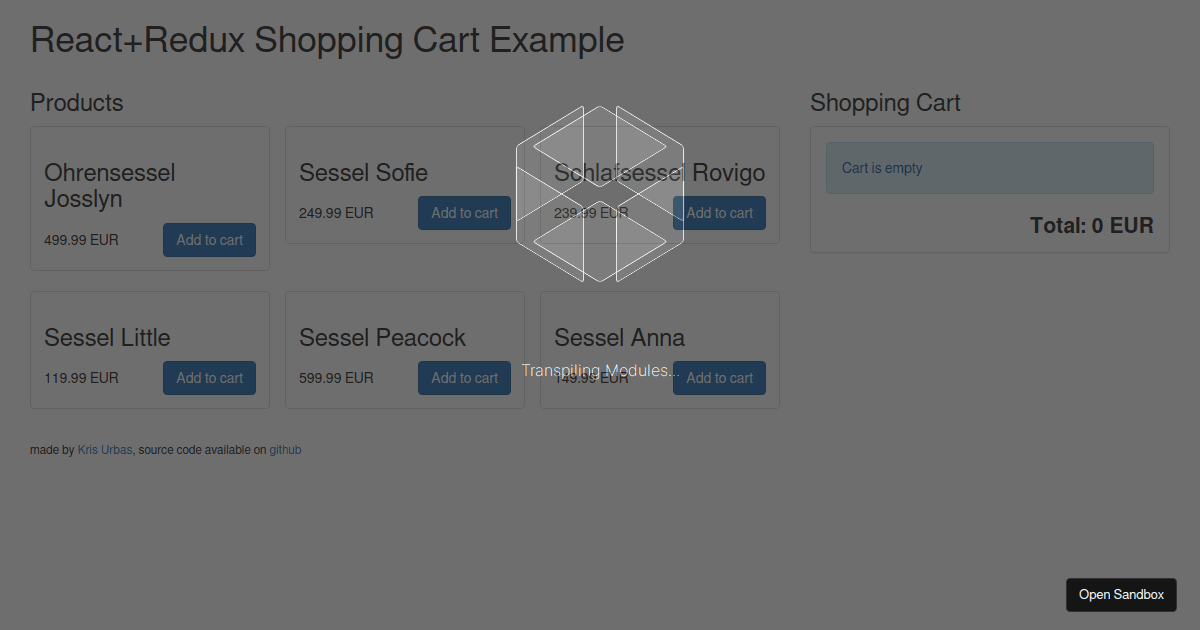
Task: Click the Total: 0 EUR text
Action: click(1092, 226)
